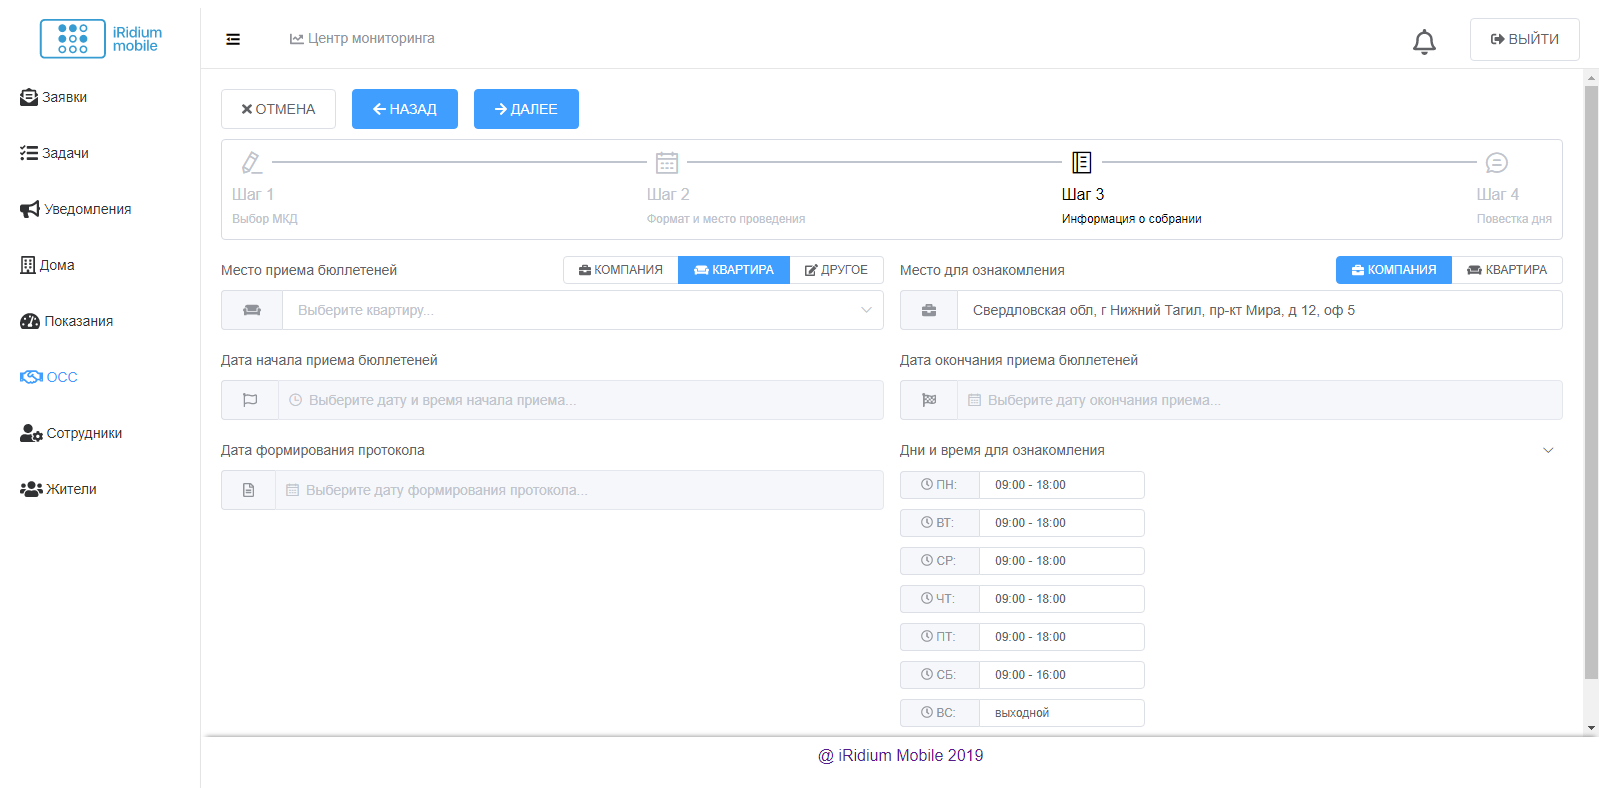Select КВАРТИРА for place of familiarization

coord(1507,270)
